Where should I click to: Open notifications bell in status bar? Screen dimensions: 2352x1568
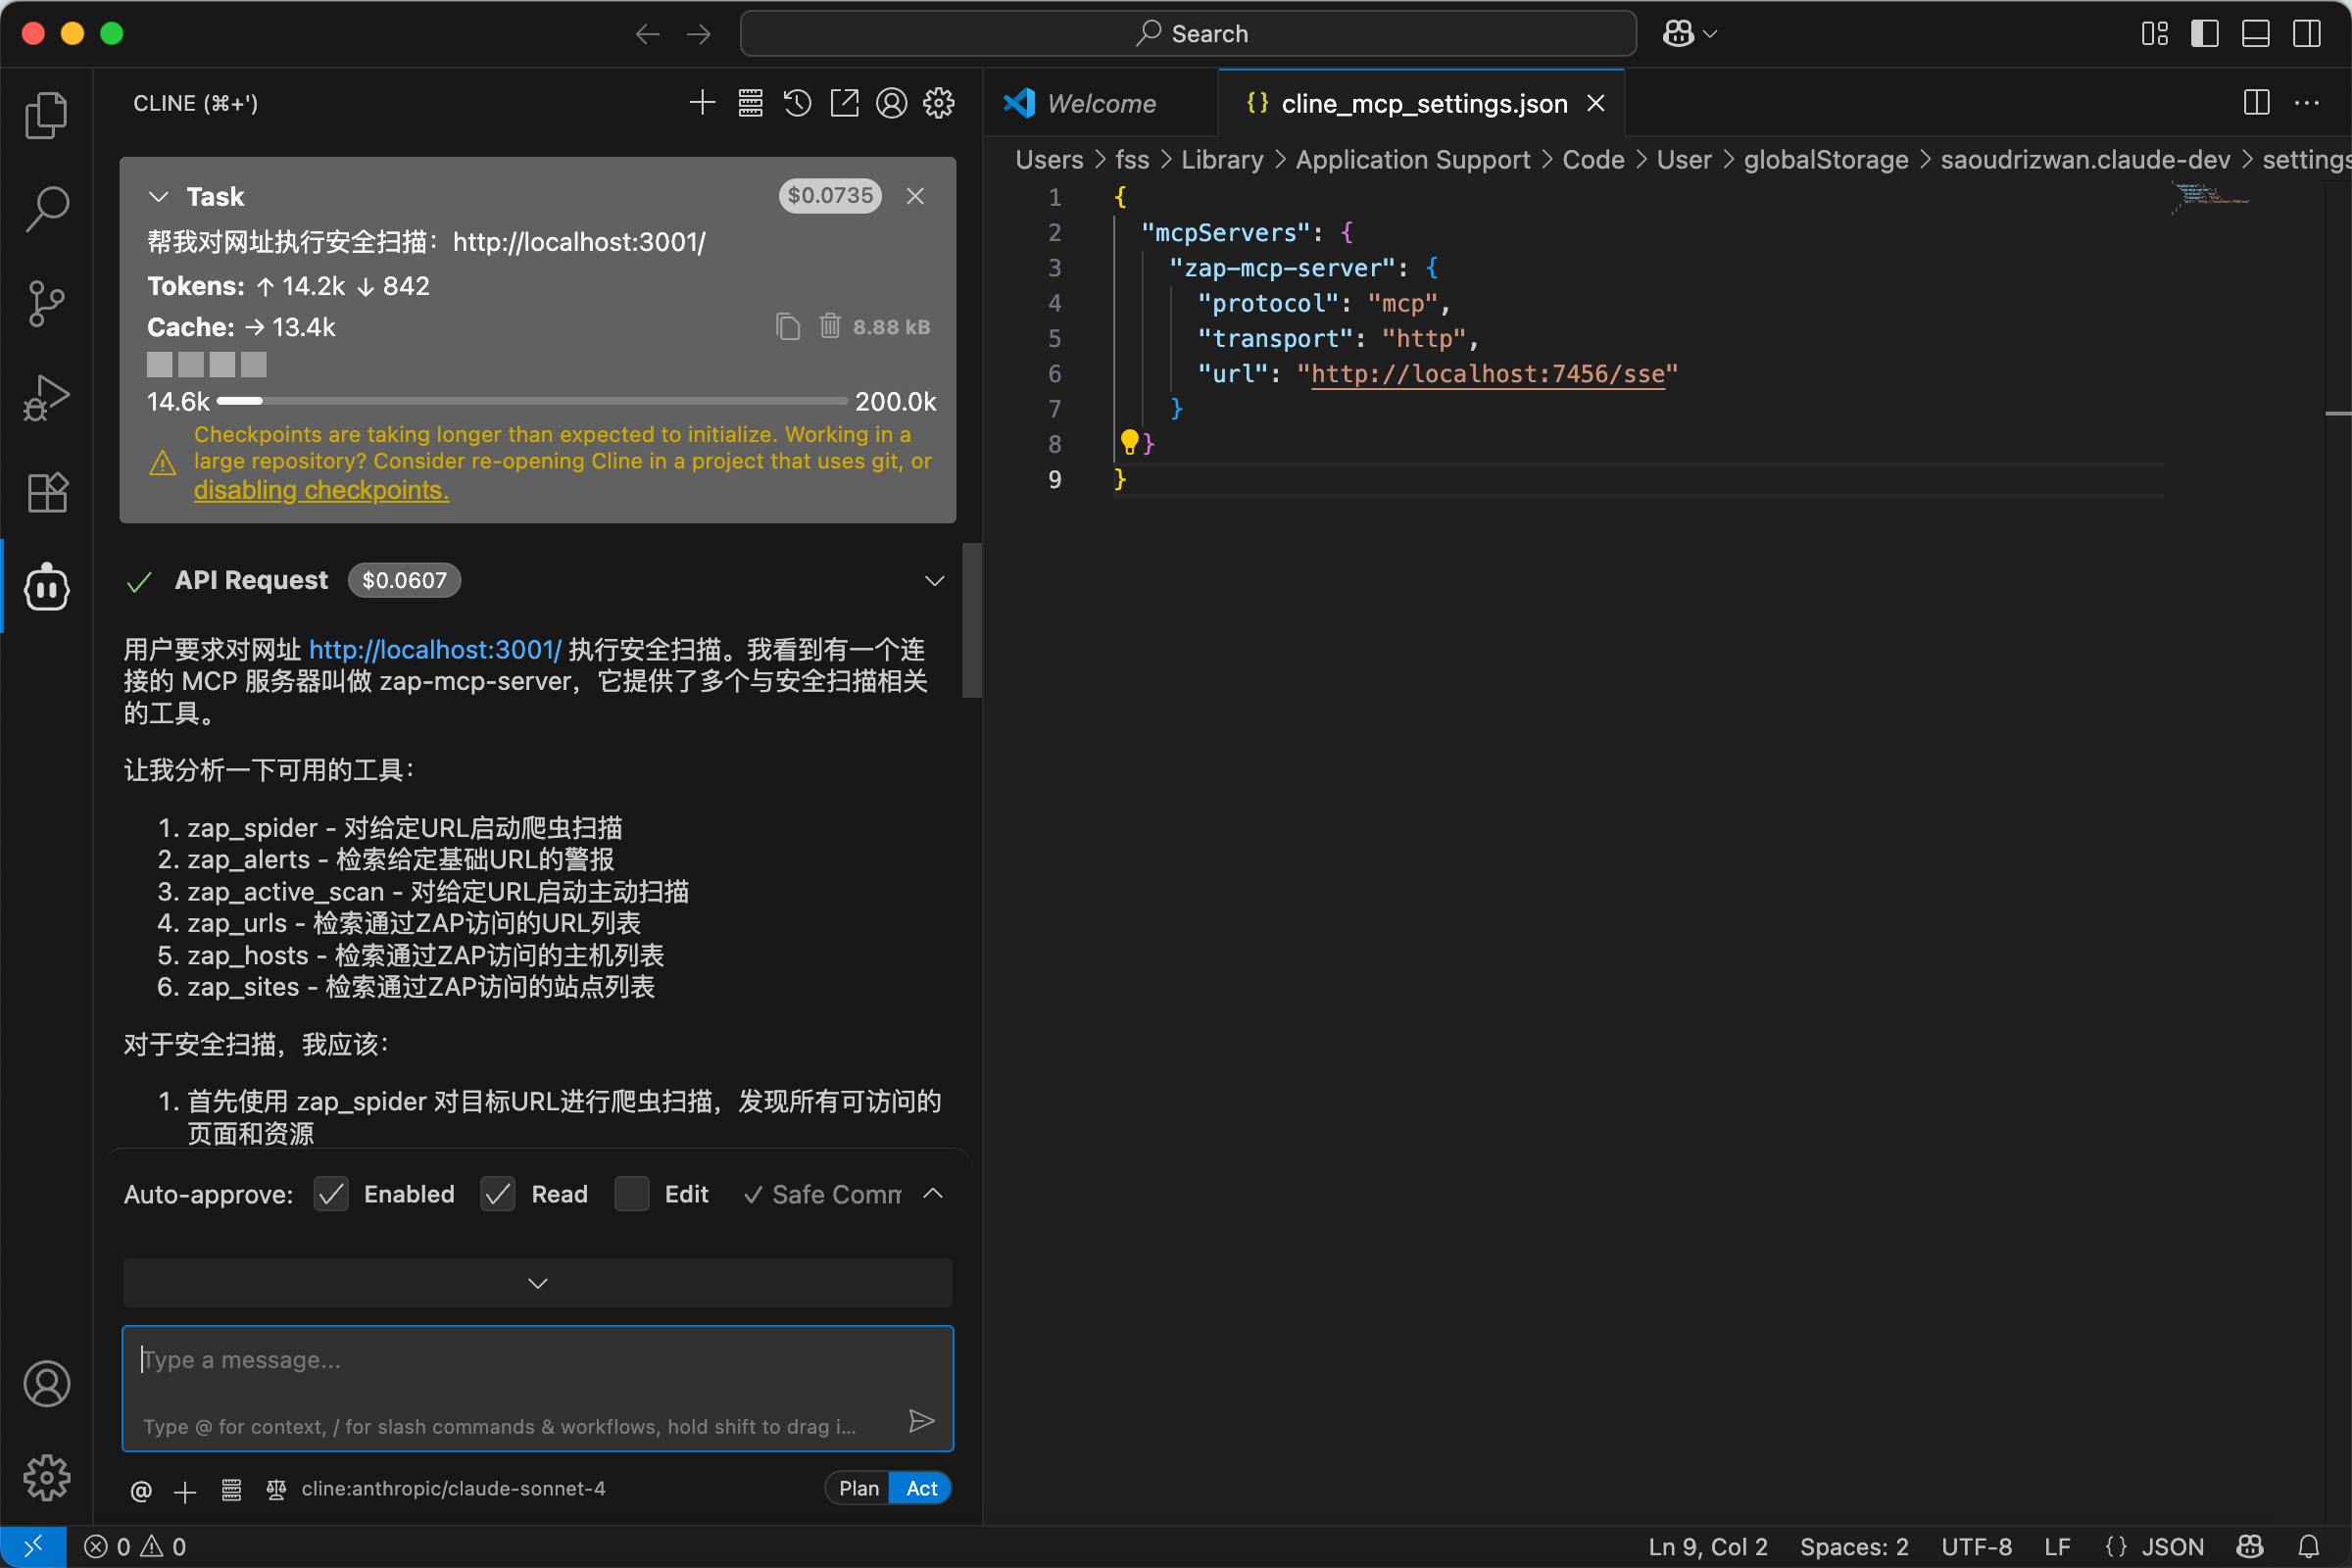[x=2308, y=1547]
